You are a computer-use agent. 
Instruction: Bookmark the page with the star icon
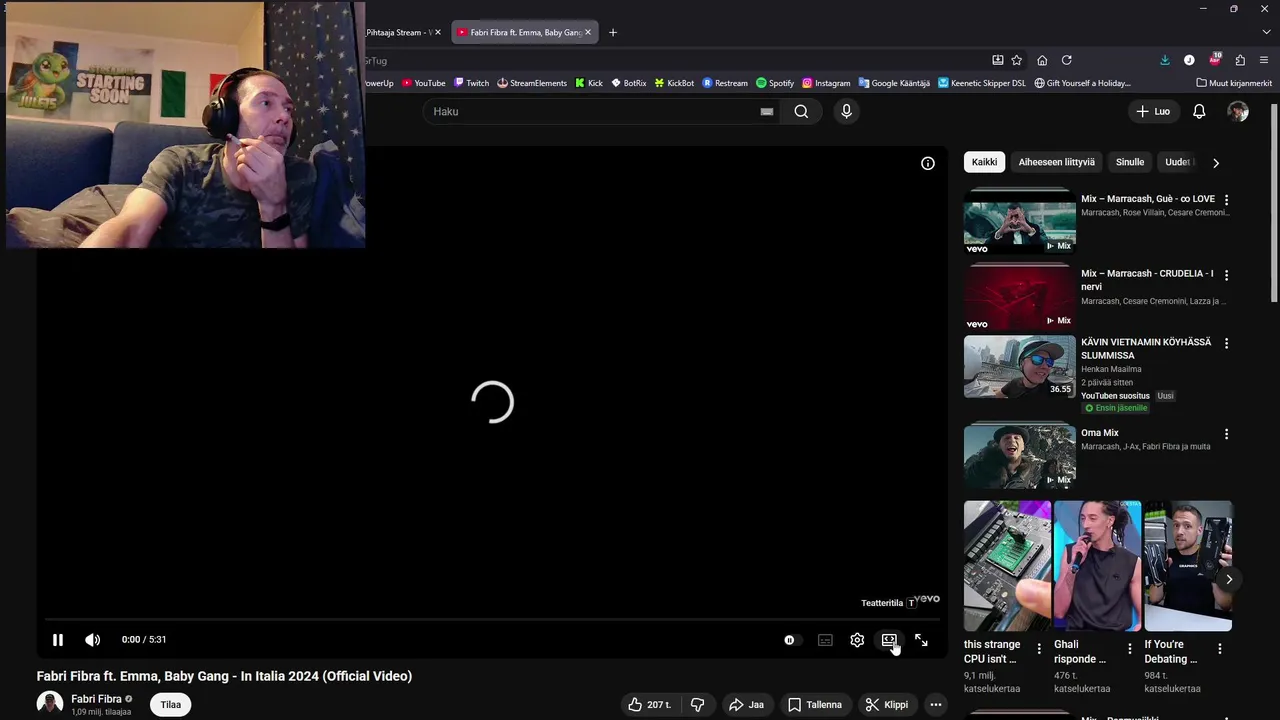pyautogui.click(x=1017, y=60)
